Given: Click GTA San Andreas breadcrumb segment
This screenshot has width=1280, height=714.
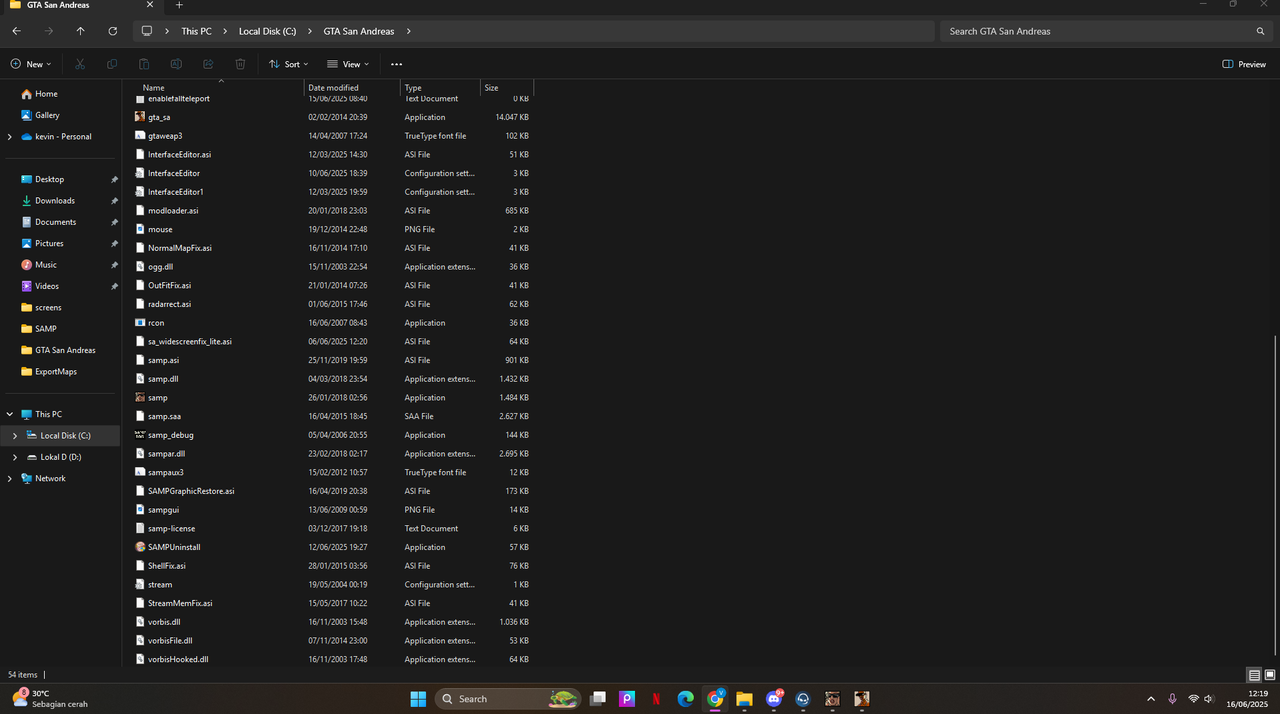Looking at the screenshot, I should pos(358,31).
